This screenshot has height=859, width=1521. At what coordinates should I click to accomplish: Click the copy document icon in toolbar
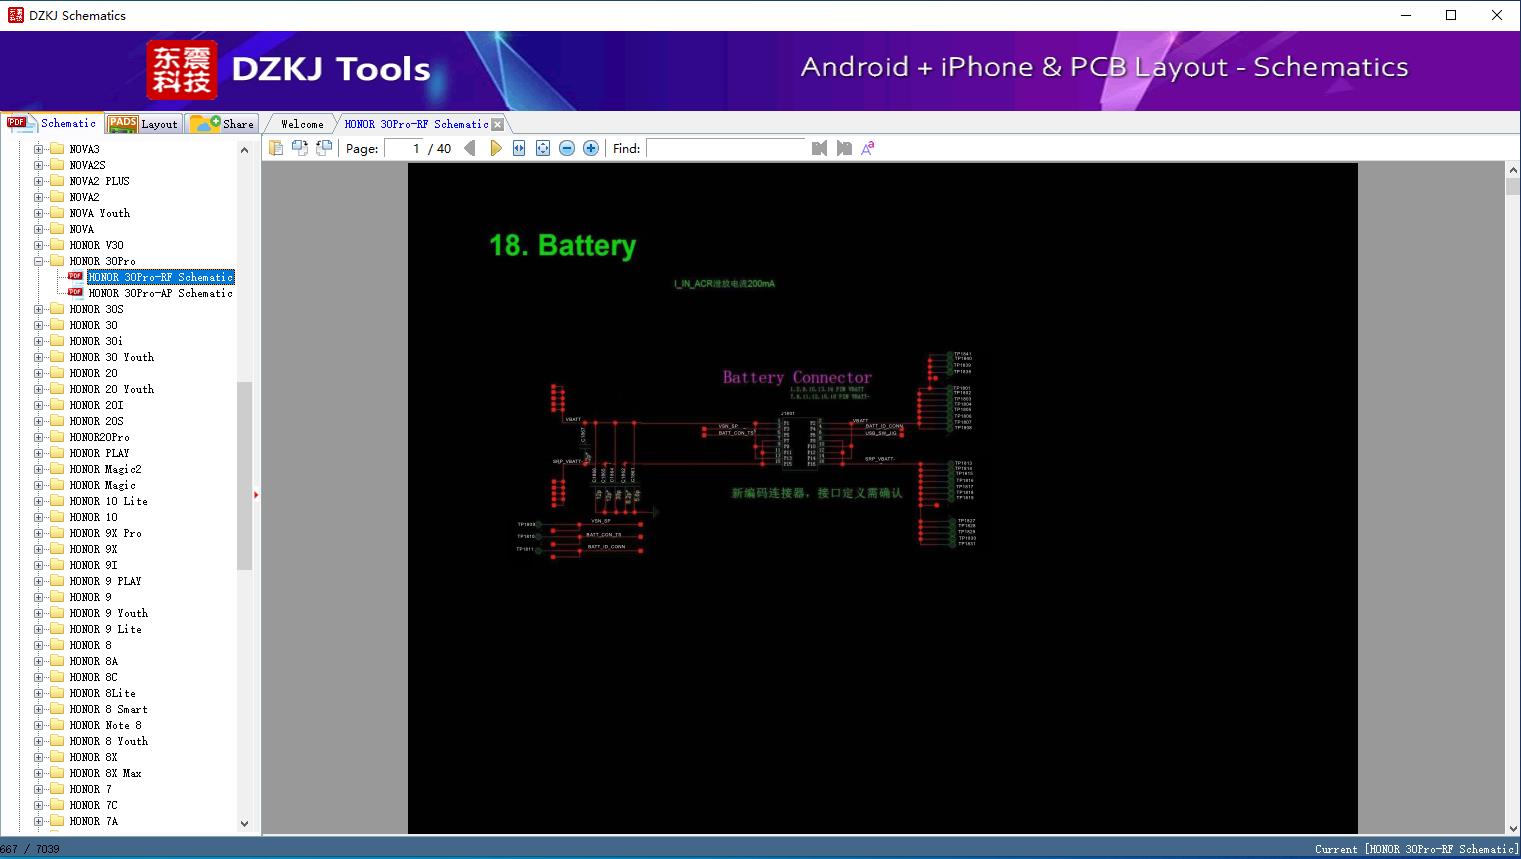(276, 148)
